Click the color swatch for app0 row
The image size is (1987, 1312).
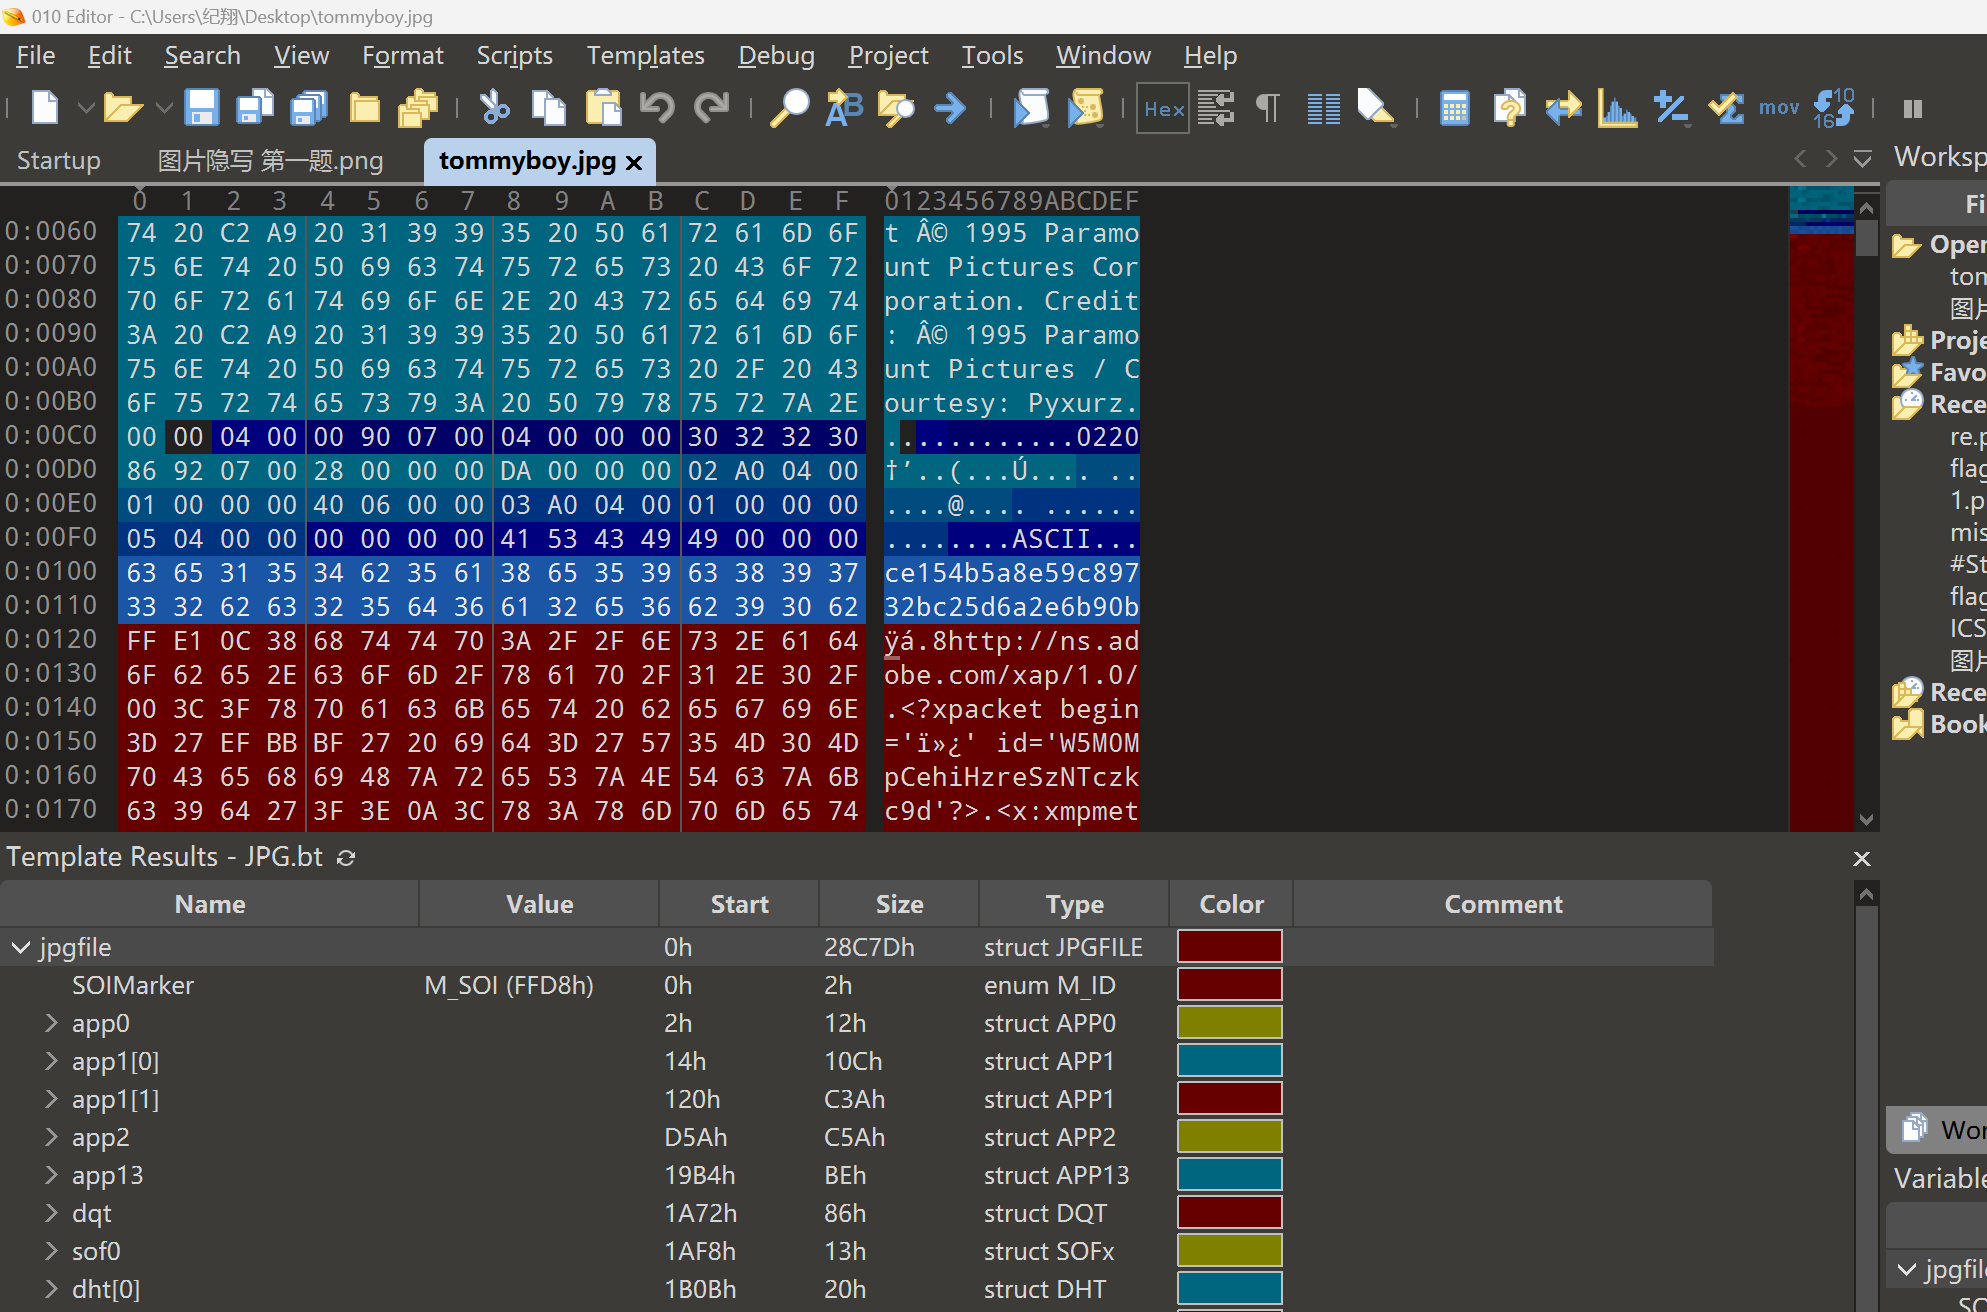(1230, 1023)
